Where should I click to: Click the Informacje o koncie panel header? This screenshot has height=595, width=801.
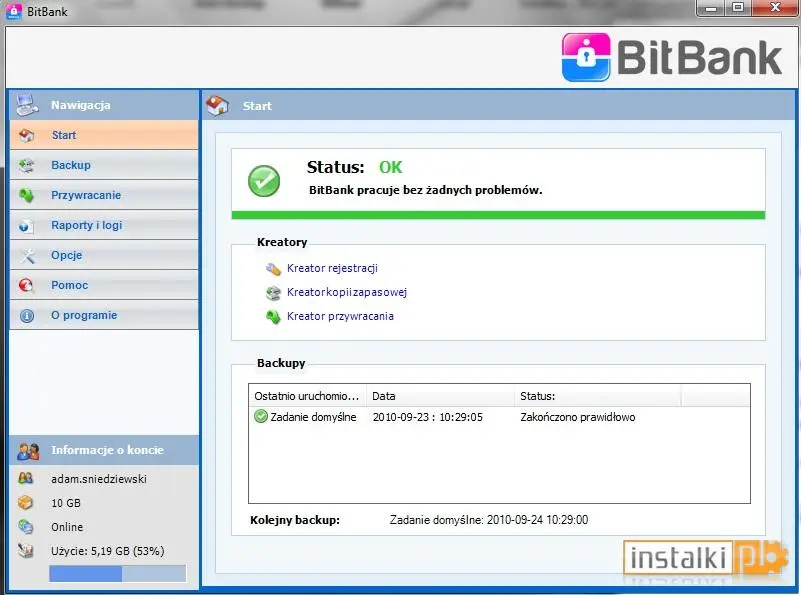104,450
